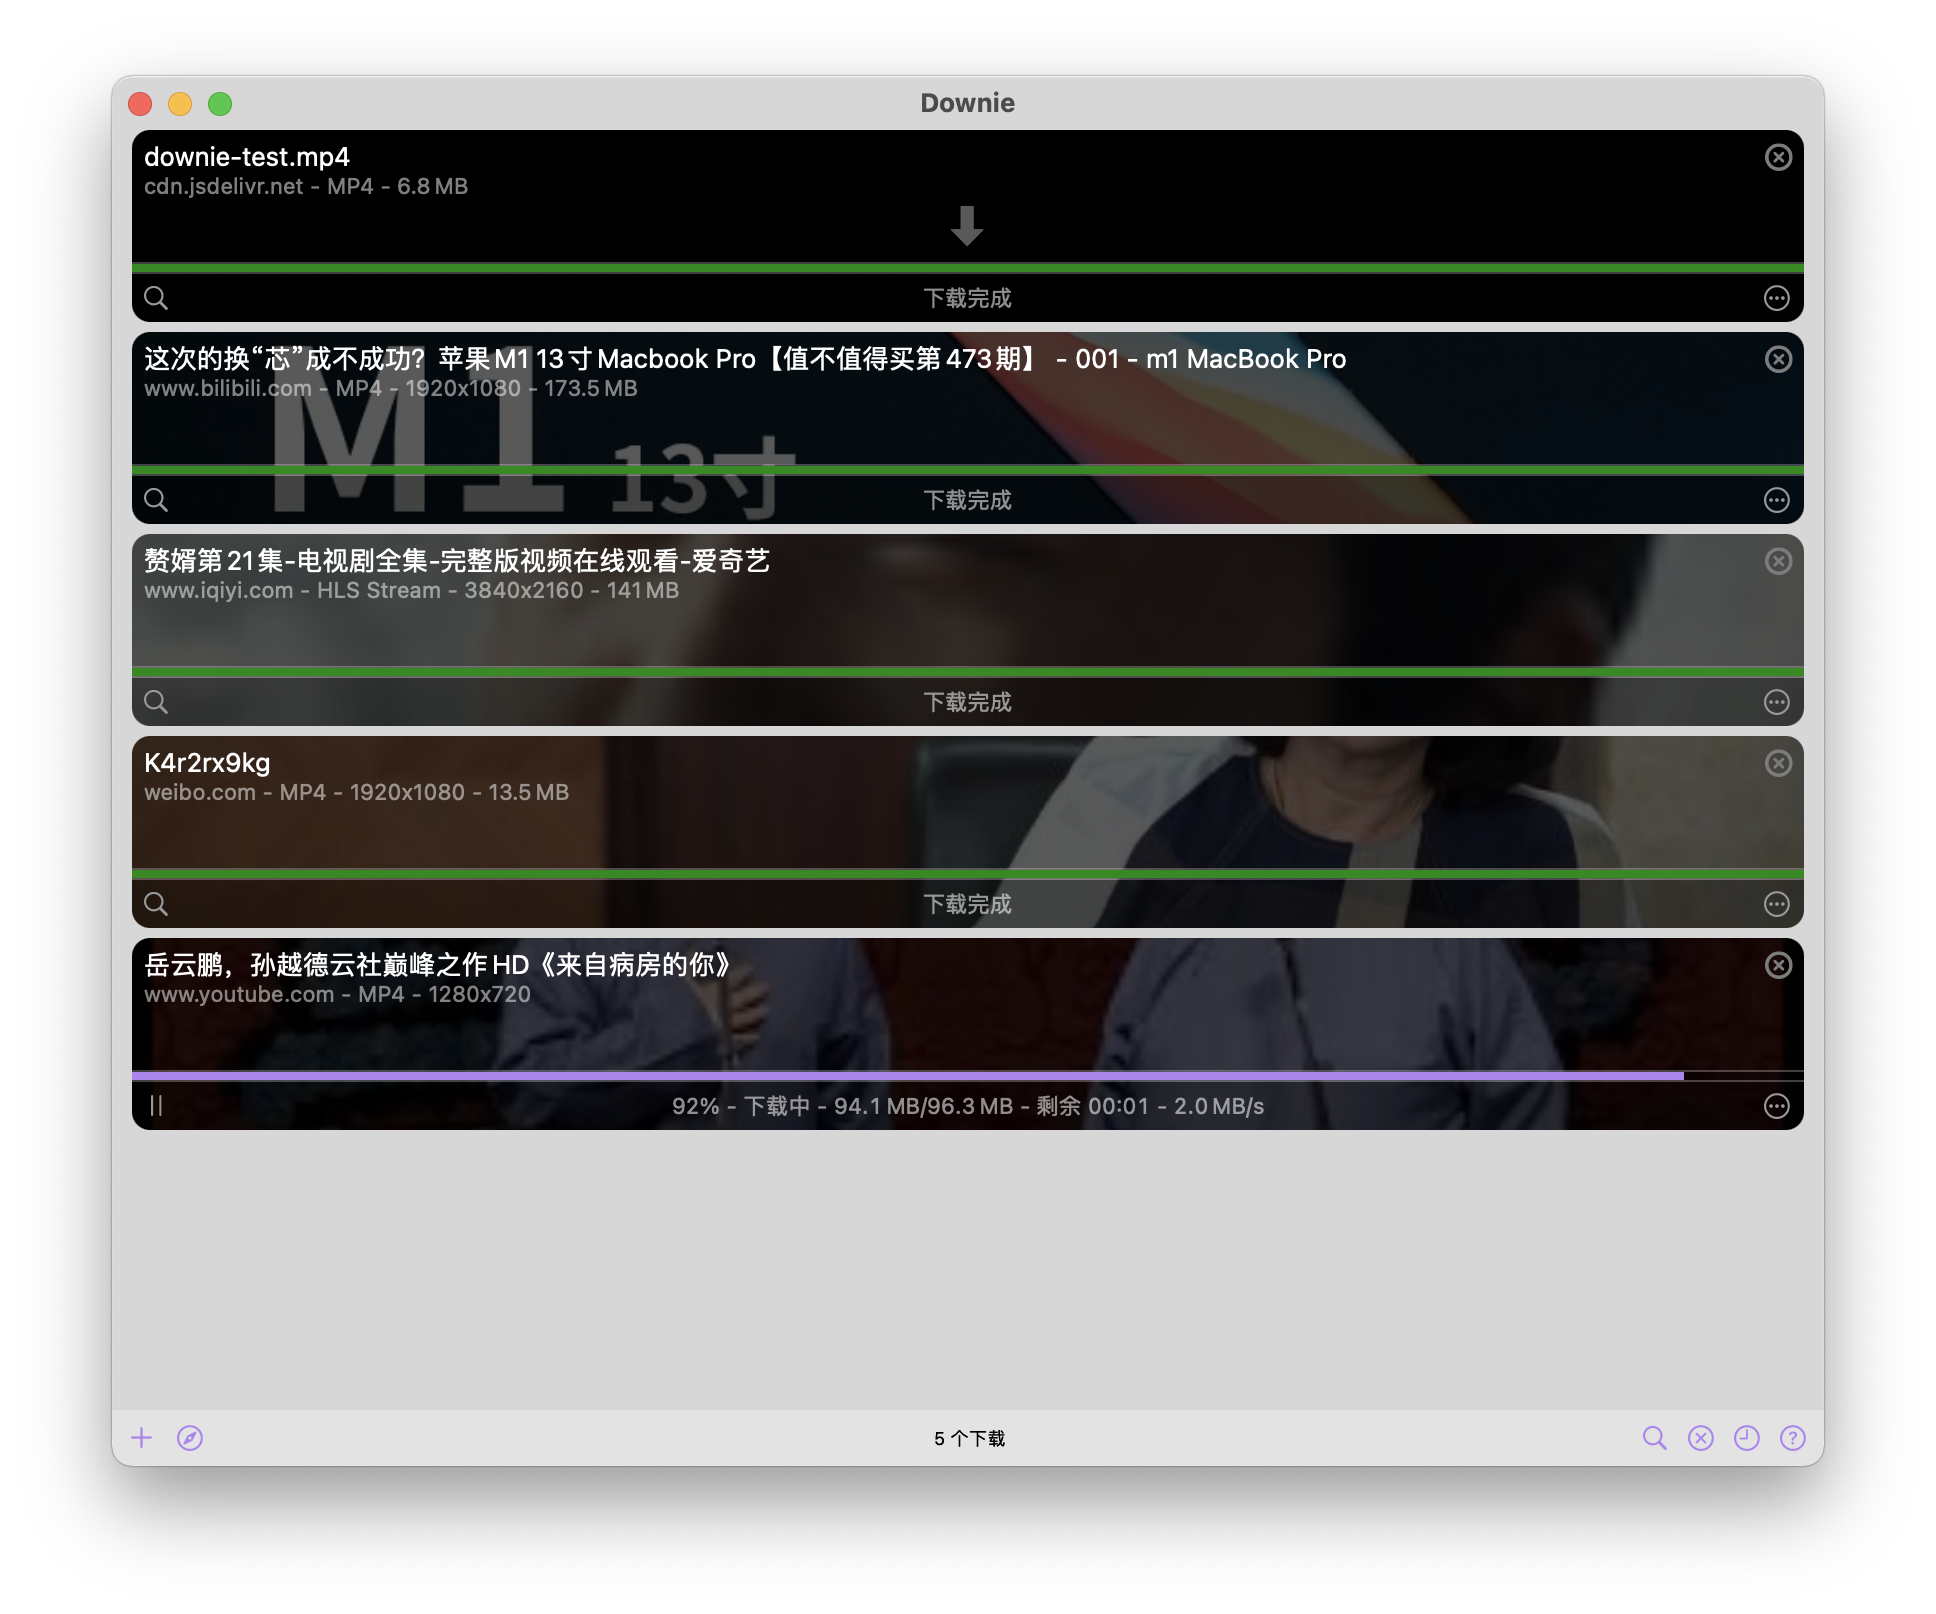This screenshot has width=1936, height=1614.
Task: Open more options for the bilibili download
Action: [1776, 500]
